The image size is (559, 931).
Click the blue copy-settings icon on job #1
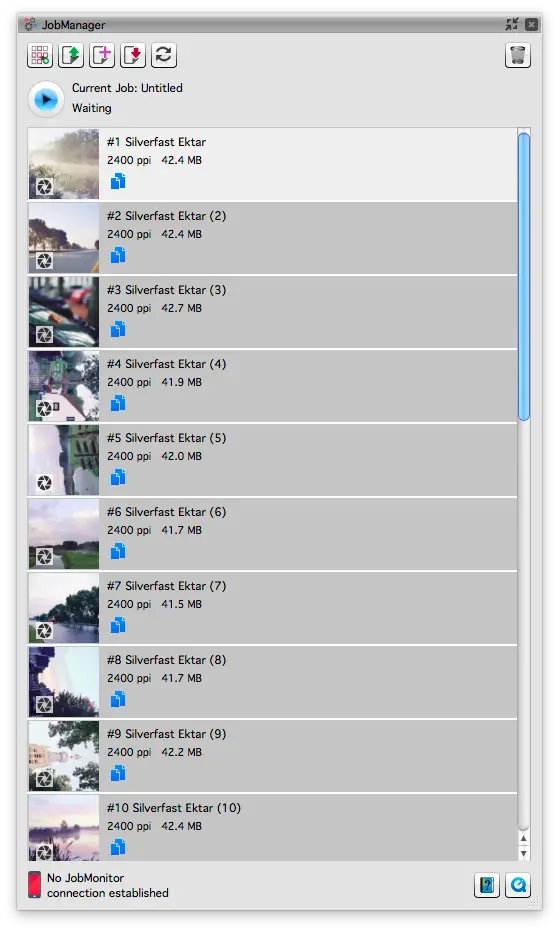click(118, 181)
